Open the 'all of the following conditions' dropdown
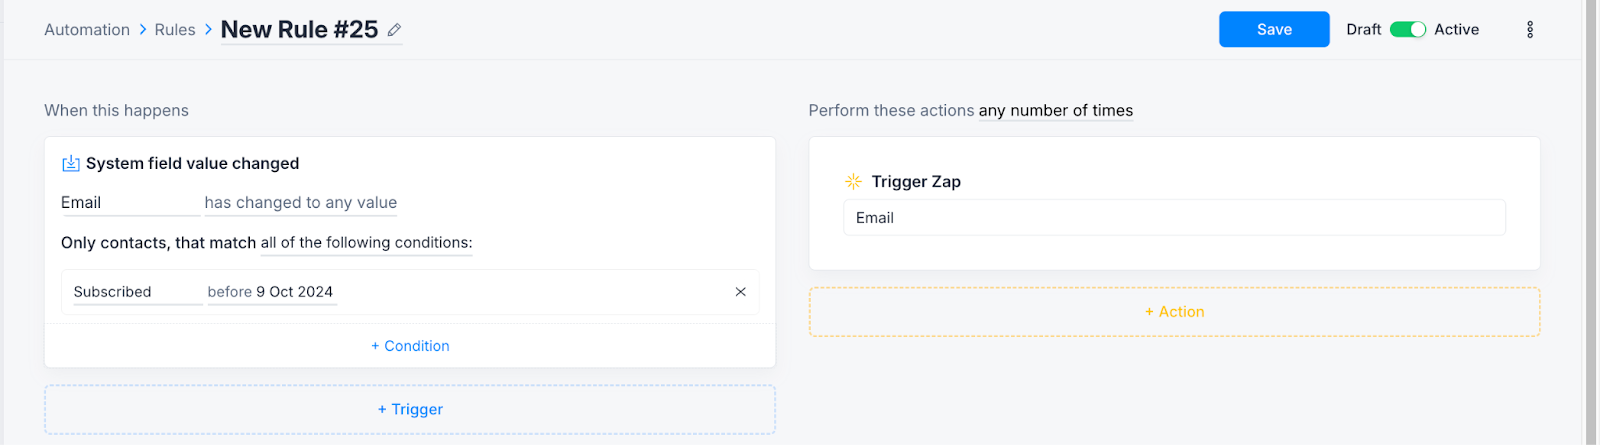Image resolution: width=1600 pixels, height=445 pixels. click(x=366, y=243)
